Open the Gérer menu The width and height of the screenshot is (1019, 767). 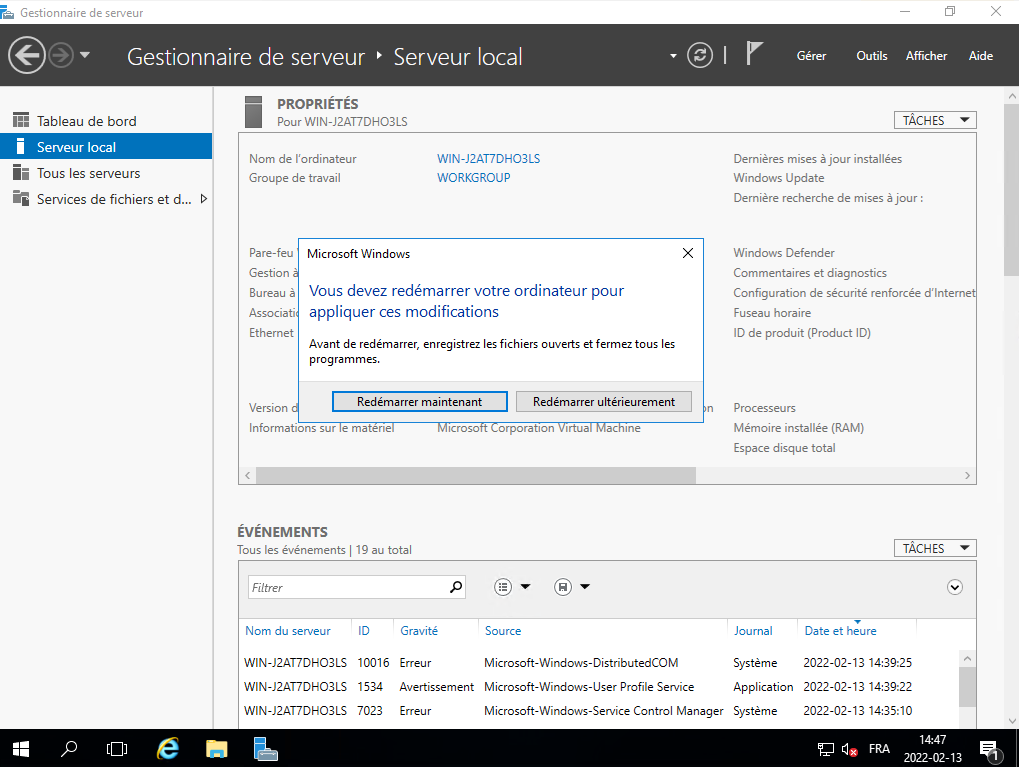(x=811, y=56)
